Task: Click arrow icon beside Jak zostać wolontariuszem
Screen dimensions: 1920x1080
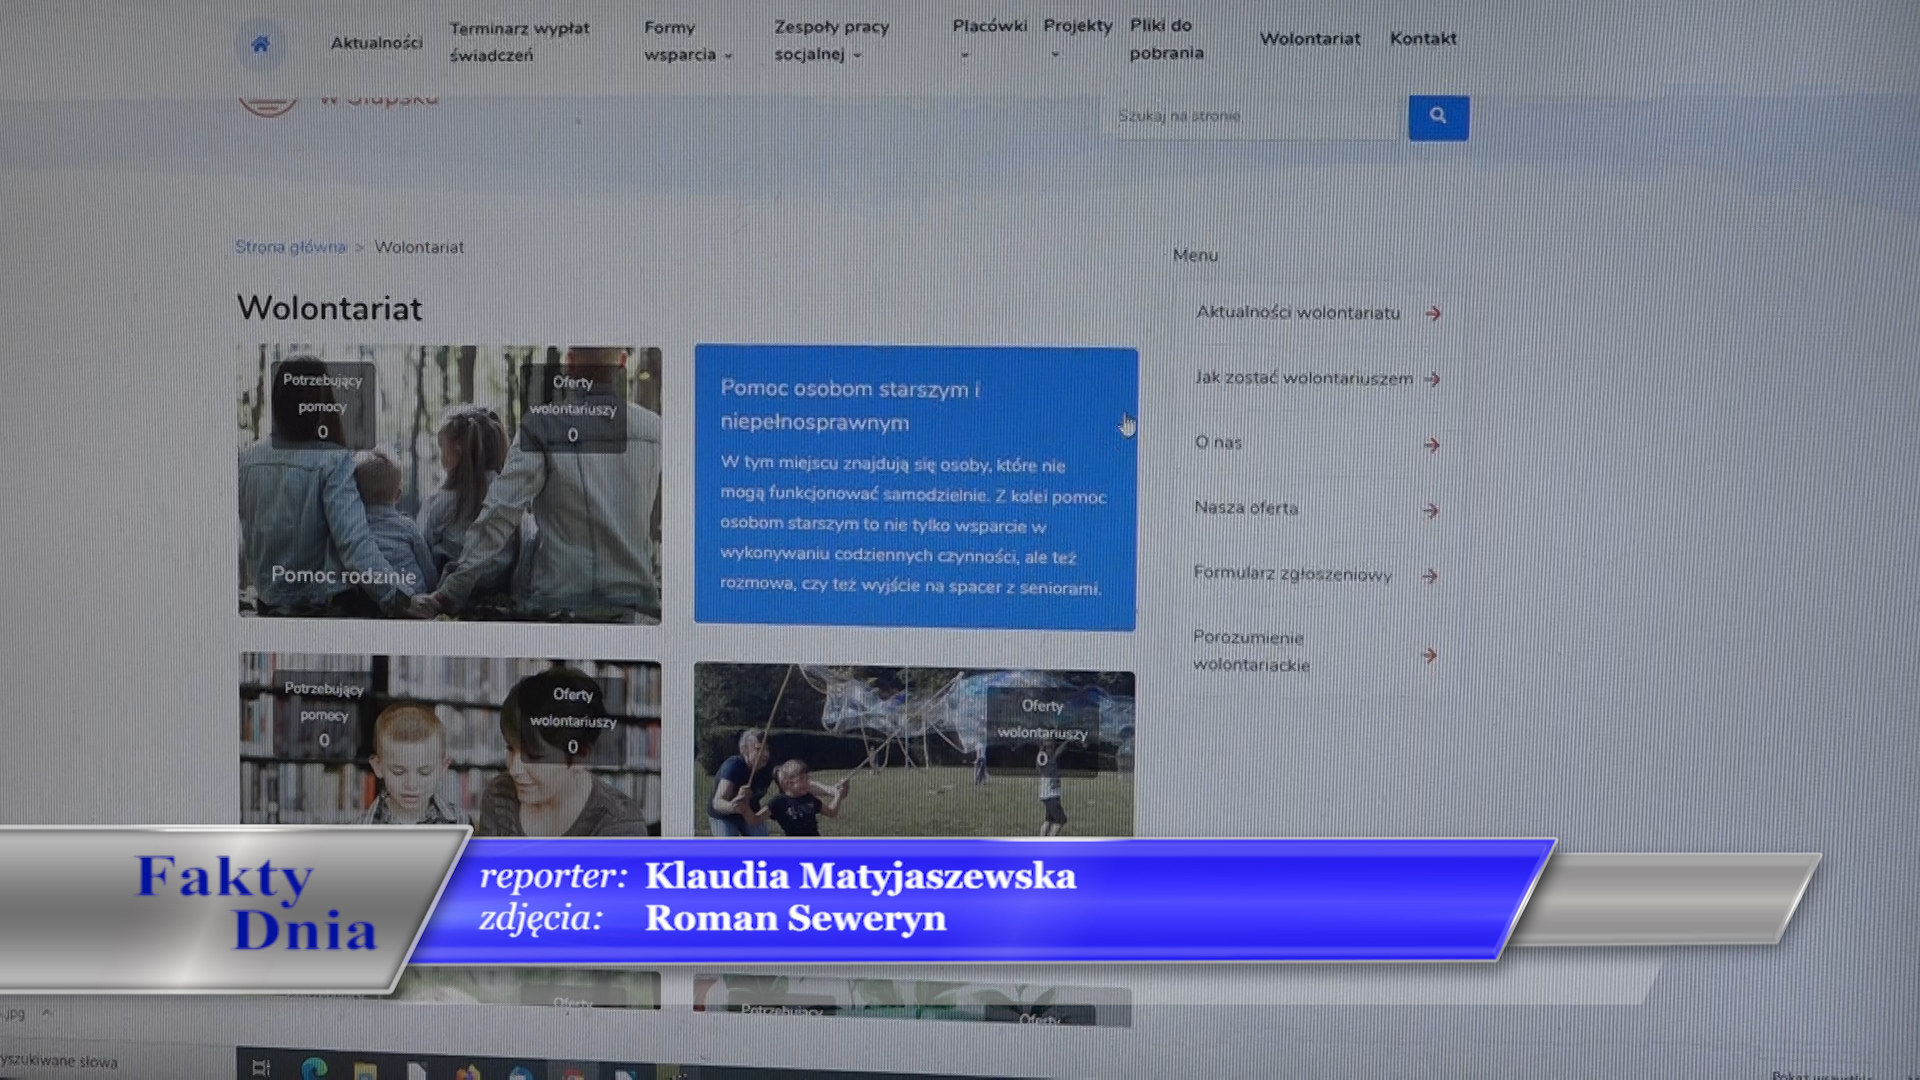Action: 1432,379
